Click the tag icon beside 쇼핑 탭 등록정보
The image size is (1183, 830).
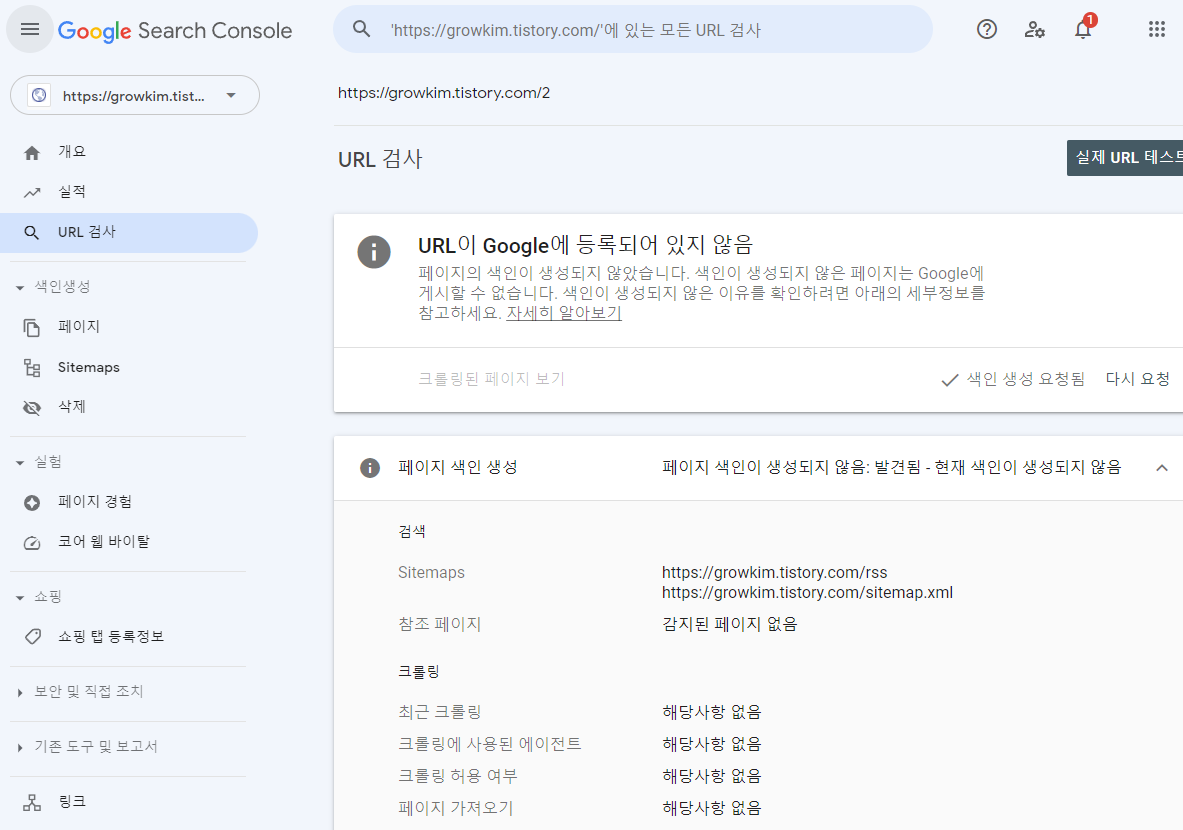coord(32,637)
